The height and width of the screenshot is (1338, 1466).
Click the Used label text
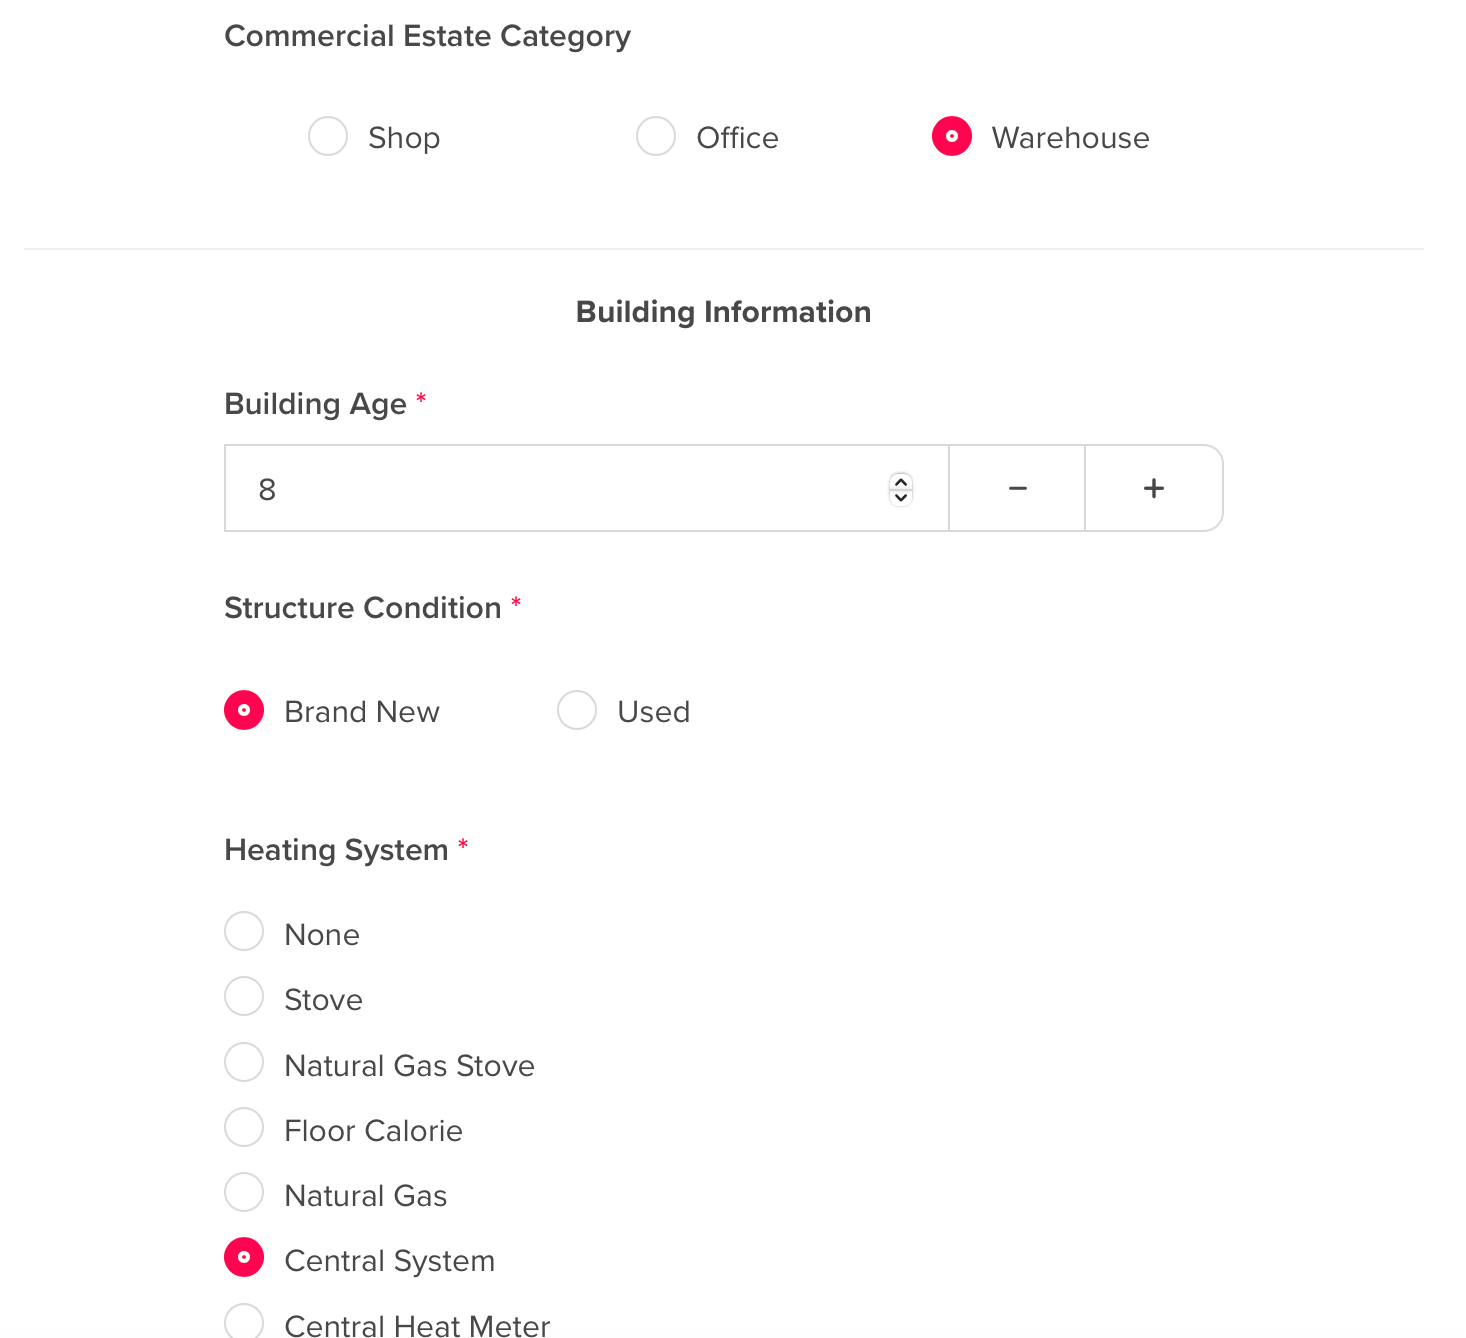click(x=653, y=712)
